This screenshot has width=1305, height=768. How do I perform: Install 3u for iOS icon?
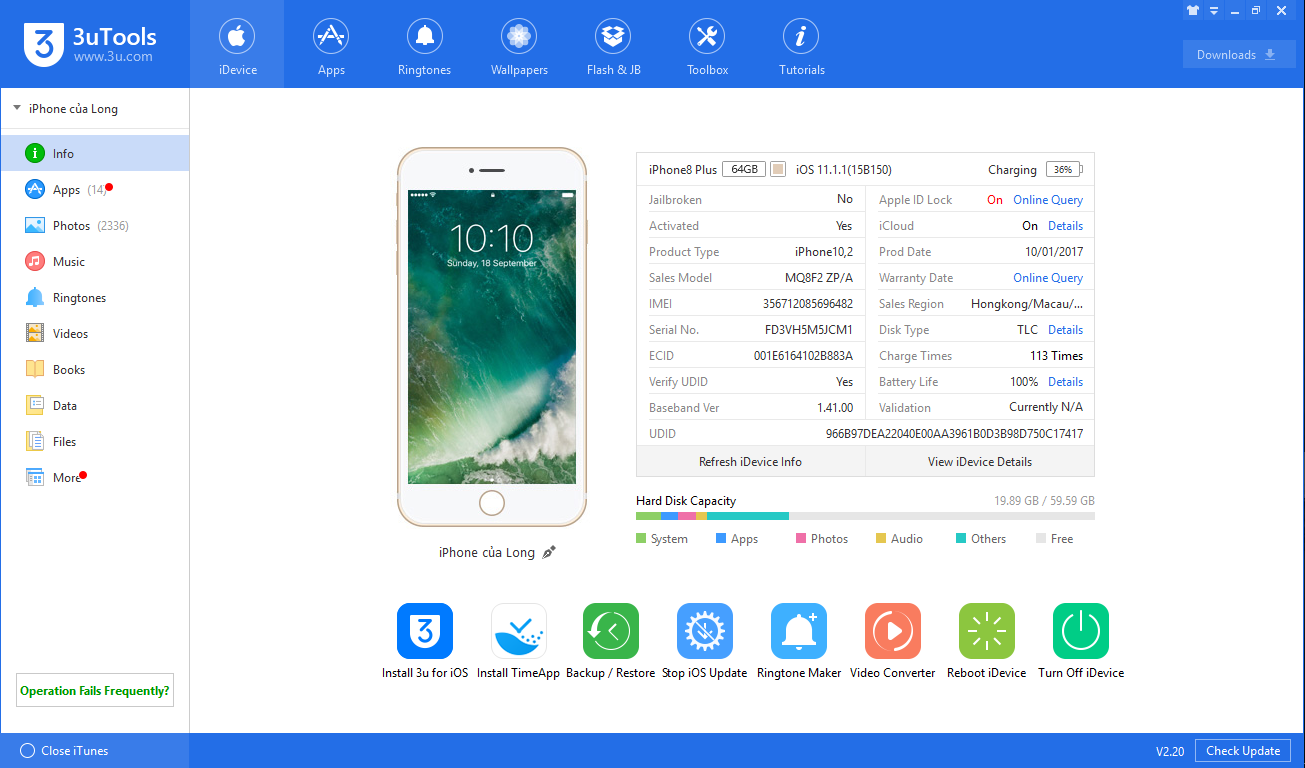point(425,631)
